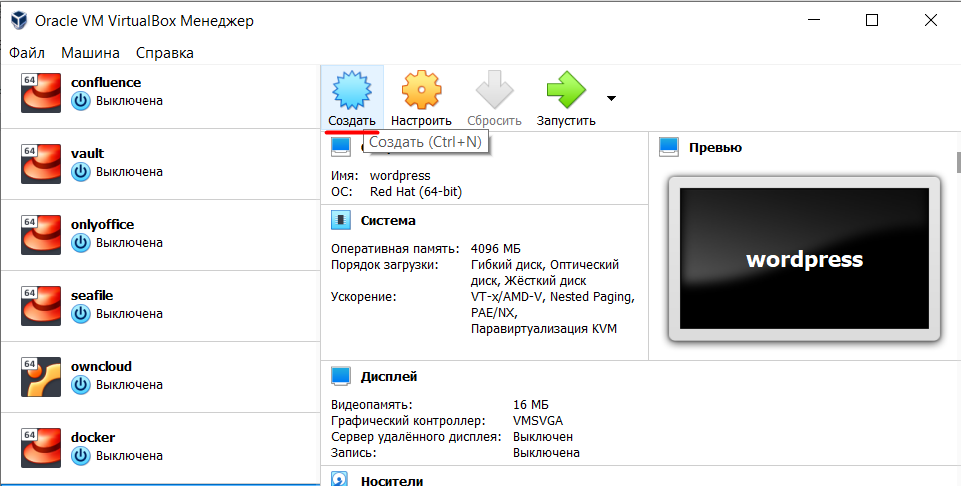
Task: Click the memory value 4096 МБ
Action: (496, 249)
